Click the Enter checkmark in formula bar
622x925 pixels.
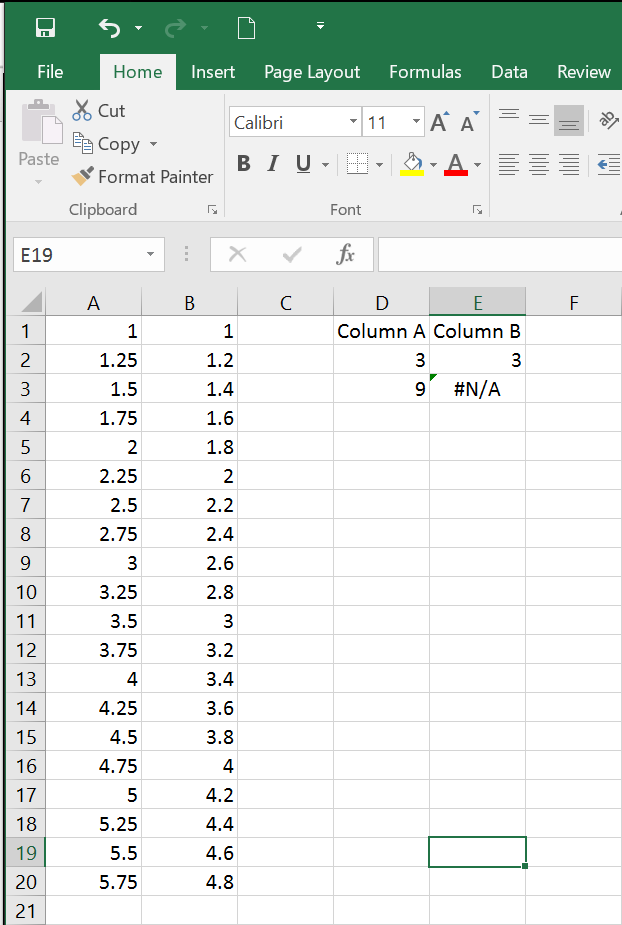(292, 255)
